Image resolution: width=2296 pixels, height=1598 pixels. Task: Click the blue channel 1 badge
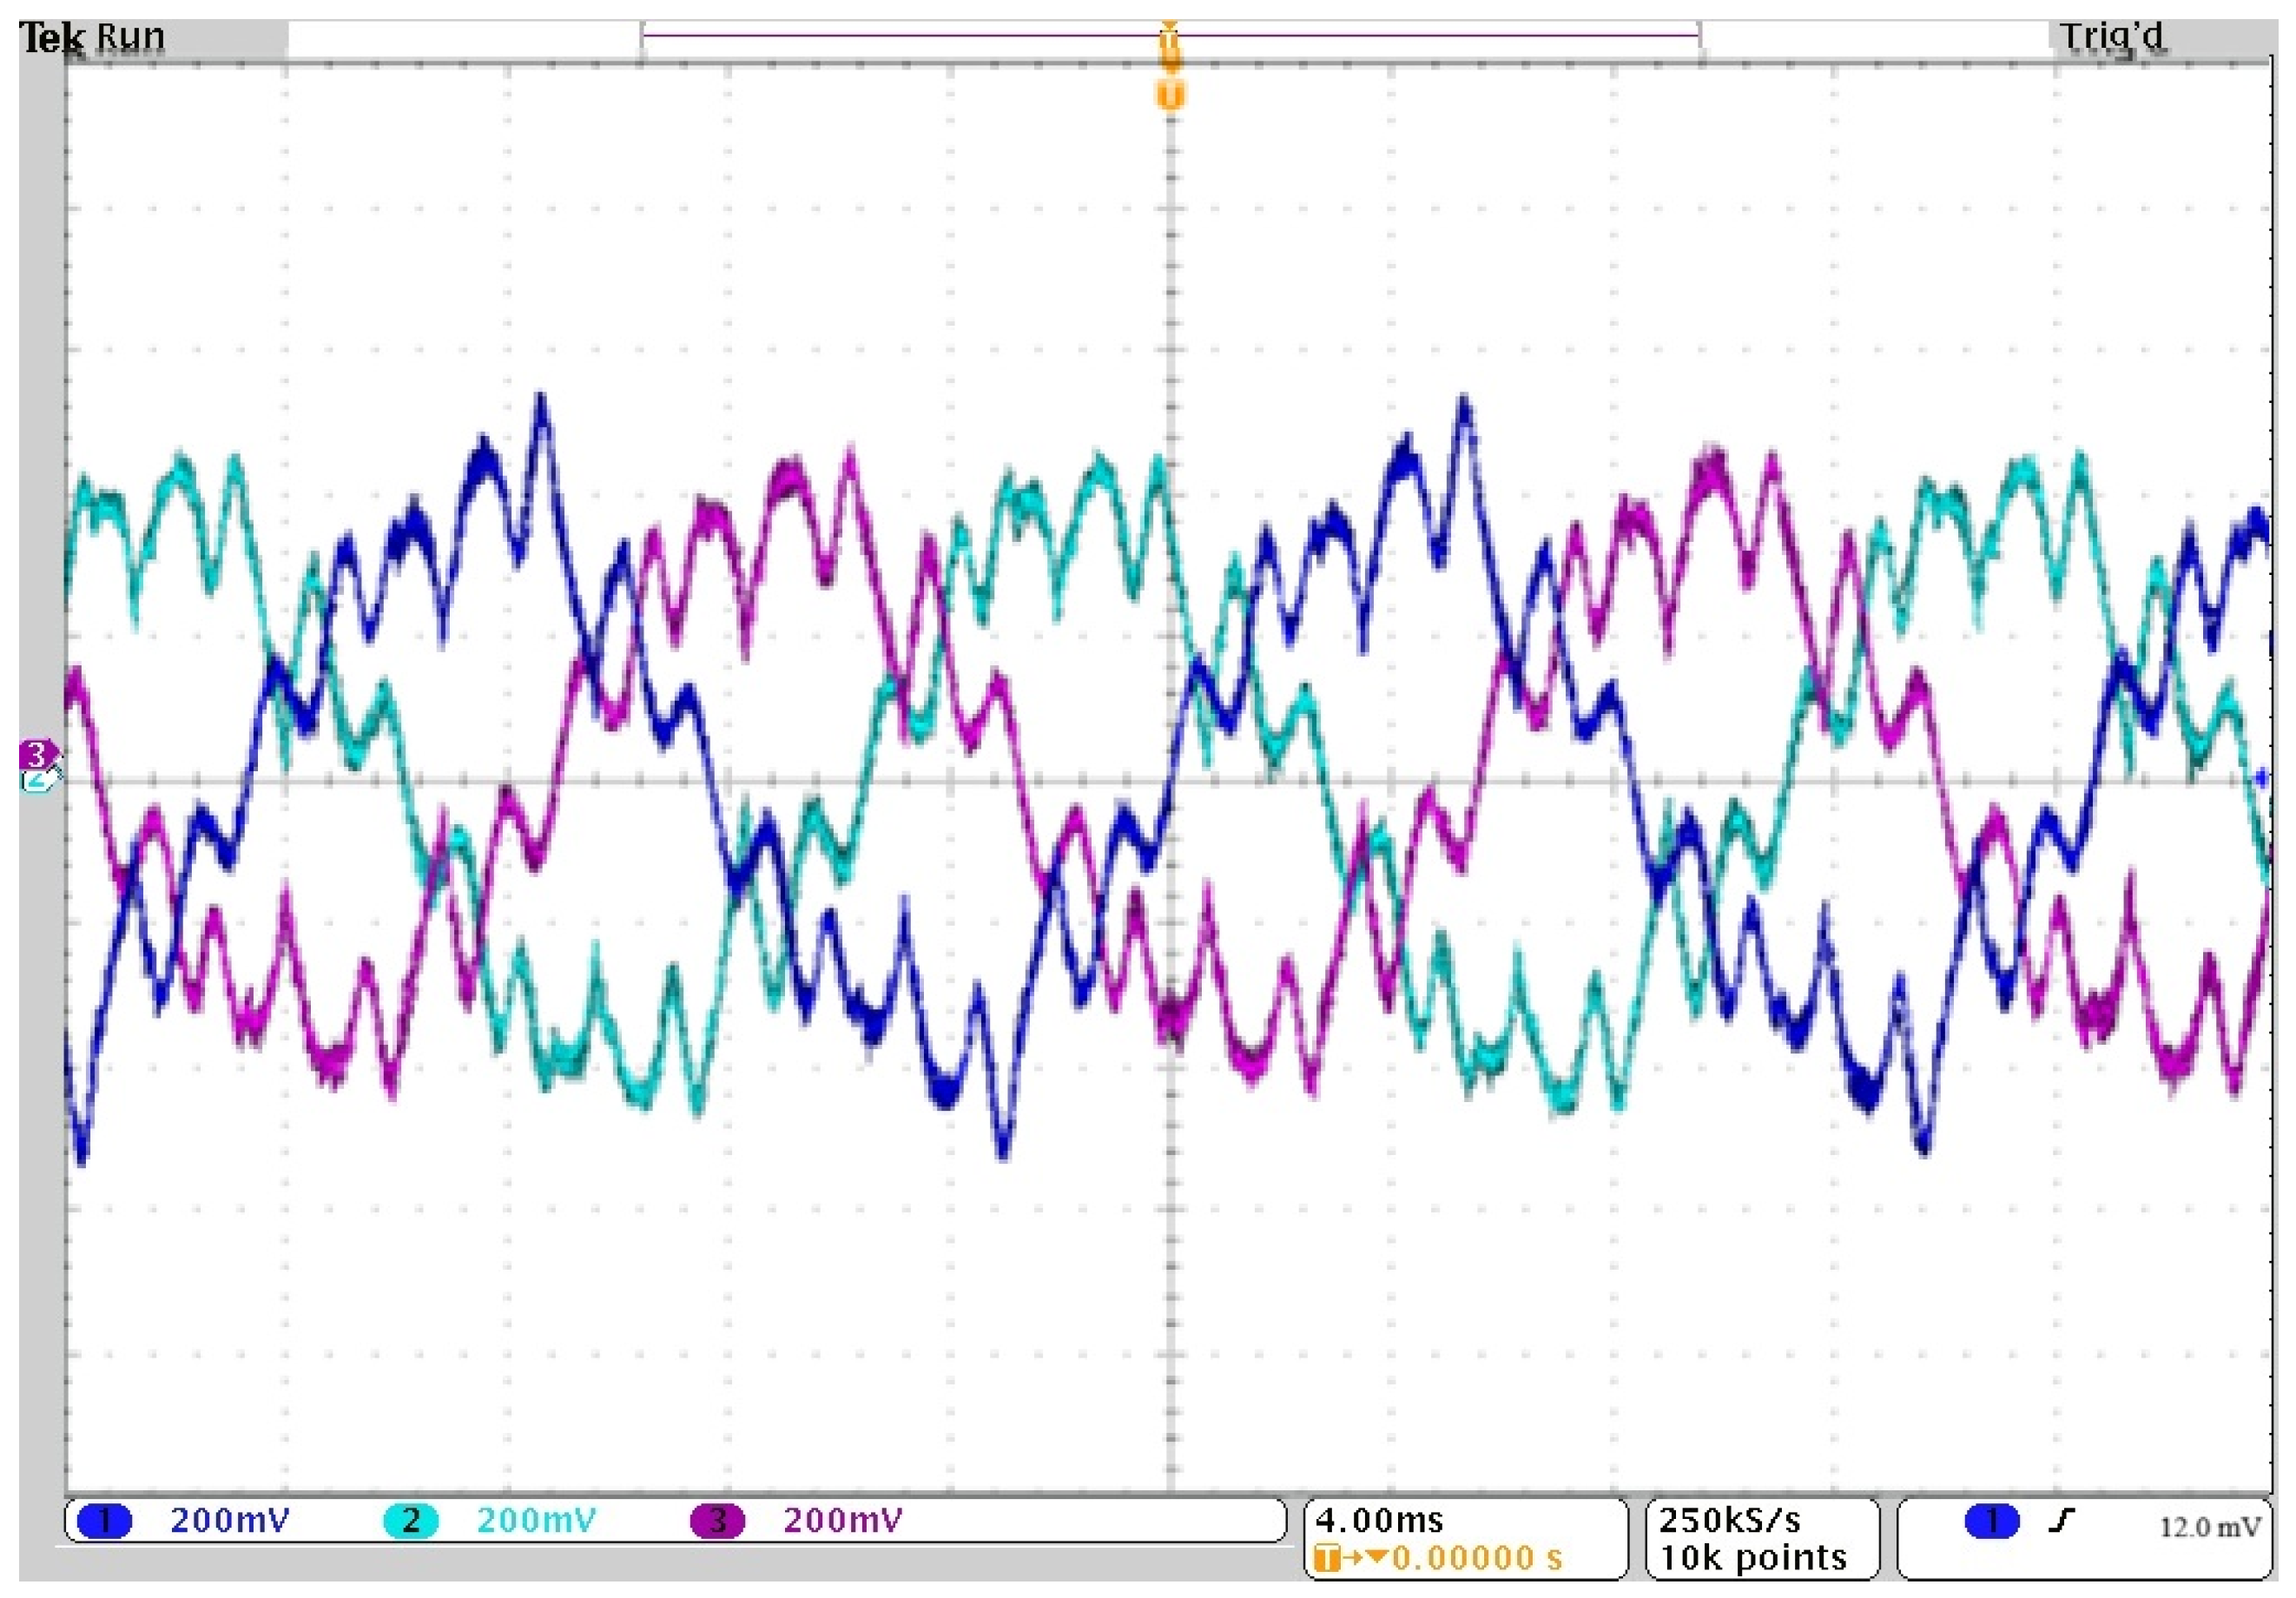click(104, 1521)
